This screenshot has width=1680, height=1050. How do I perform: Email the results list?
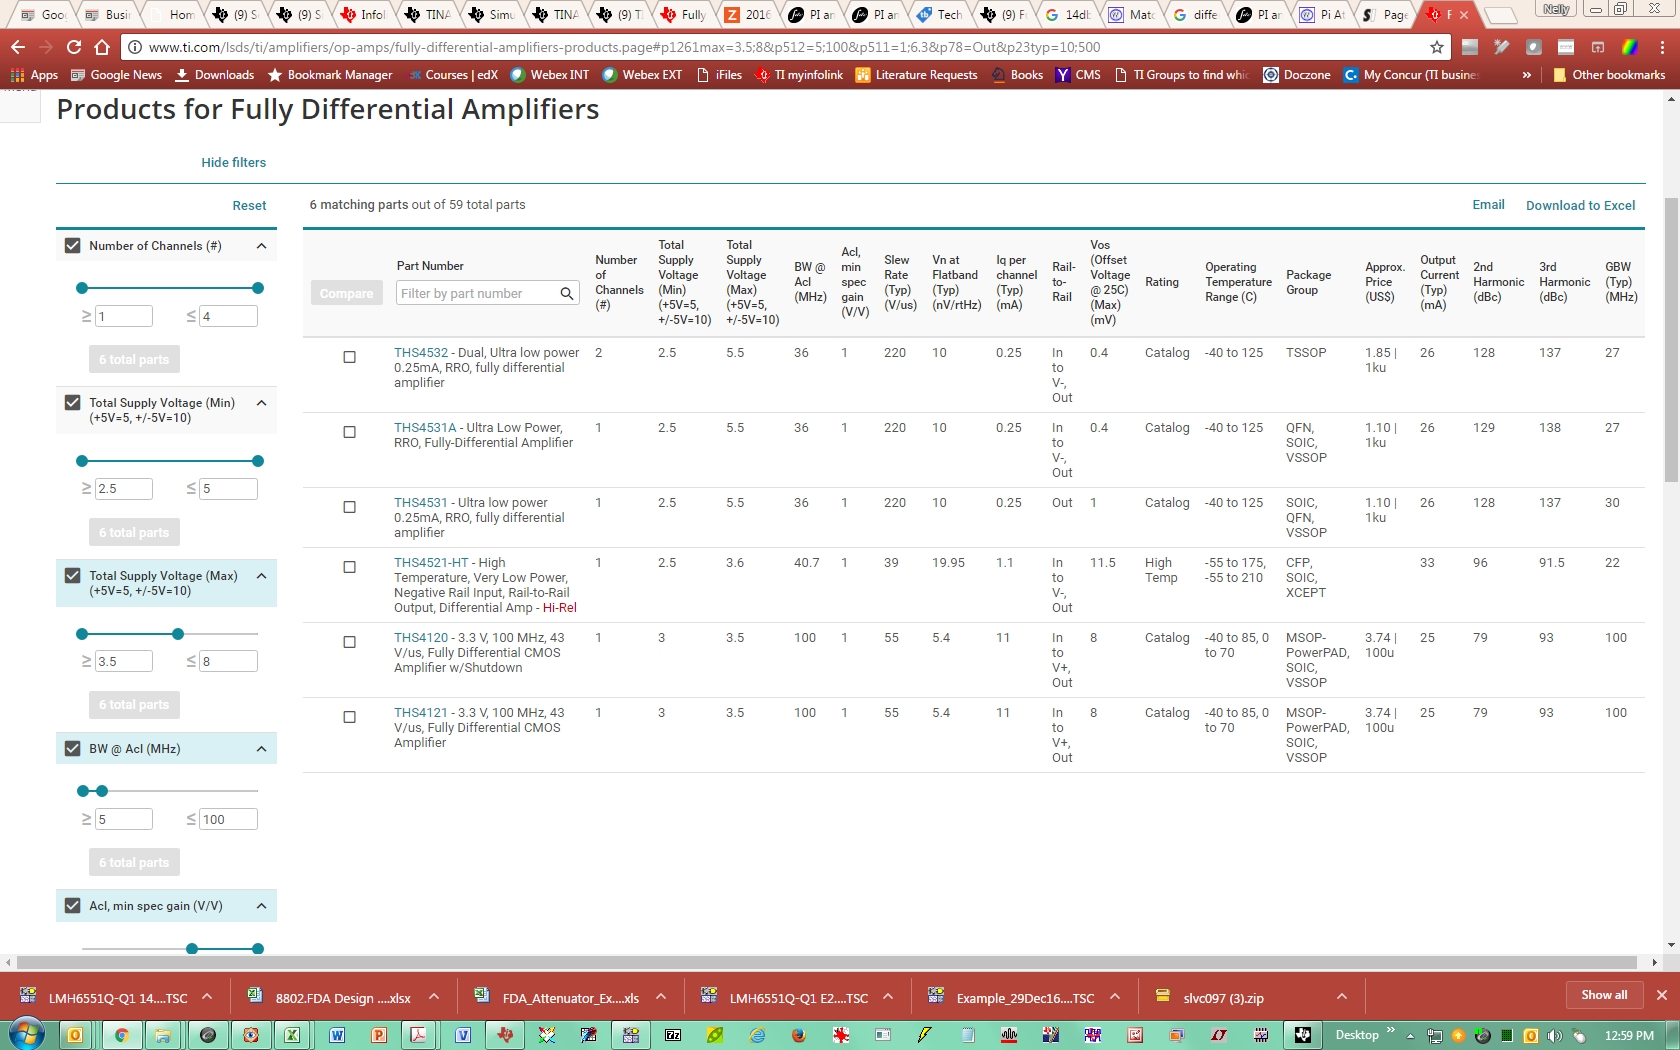coord(1488,205)
